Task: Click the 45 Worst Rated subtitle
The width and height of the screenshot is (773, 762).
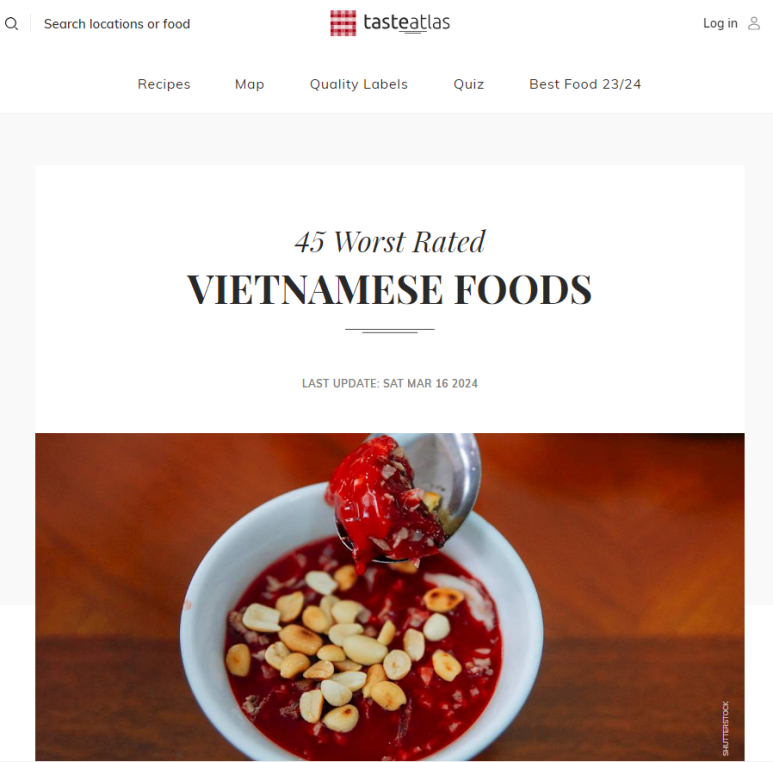Action: pos(390,242)
